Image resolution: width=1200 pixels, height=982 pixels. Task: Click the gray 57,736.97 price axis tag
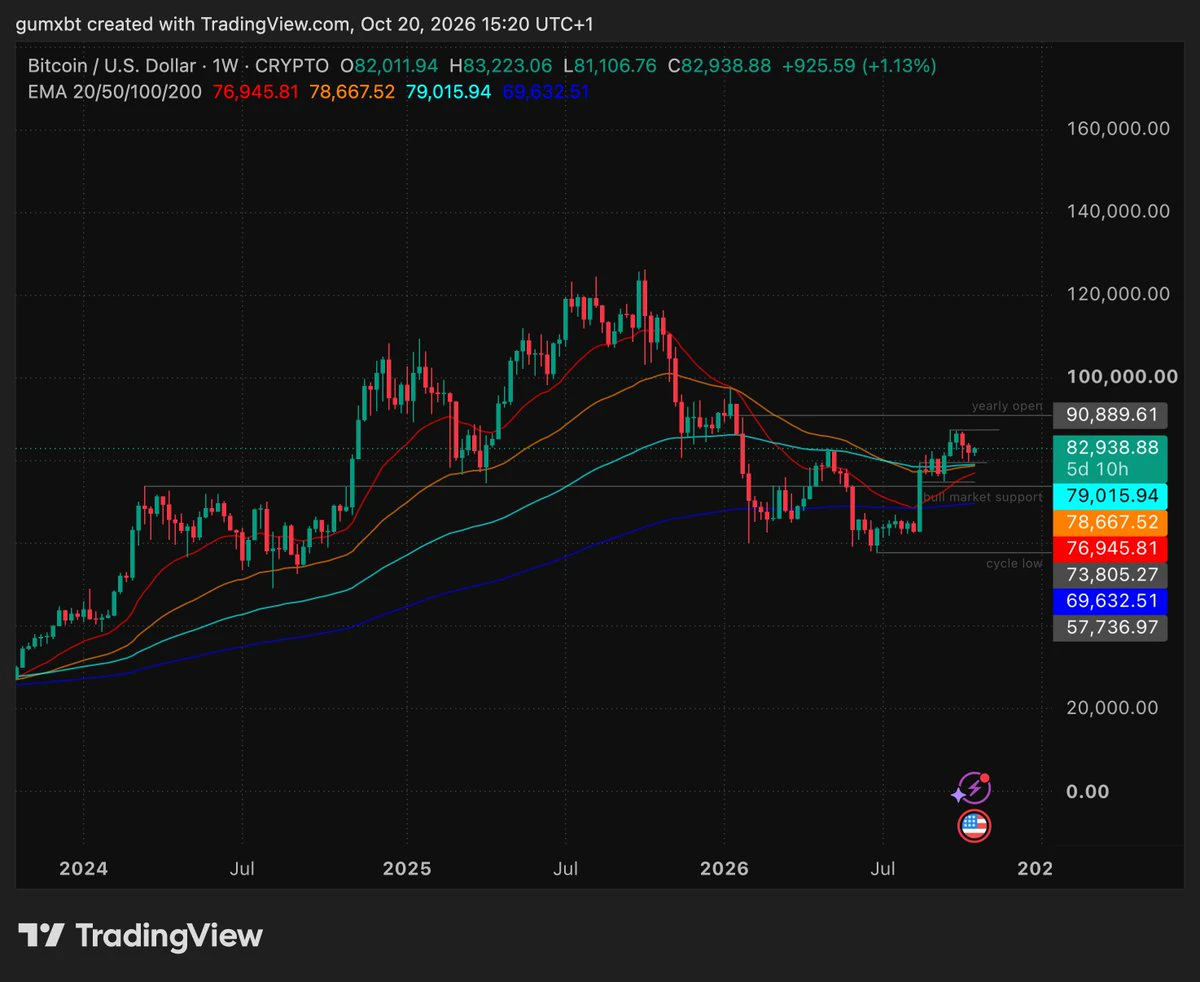point(1110,628)
